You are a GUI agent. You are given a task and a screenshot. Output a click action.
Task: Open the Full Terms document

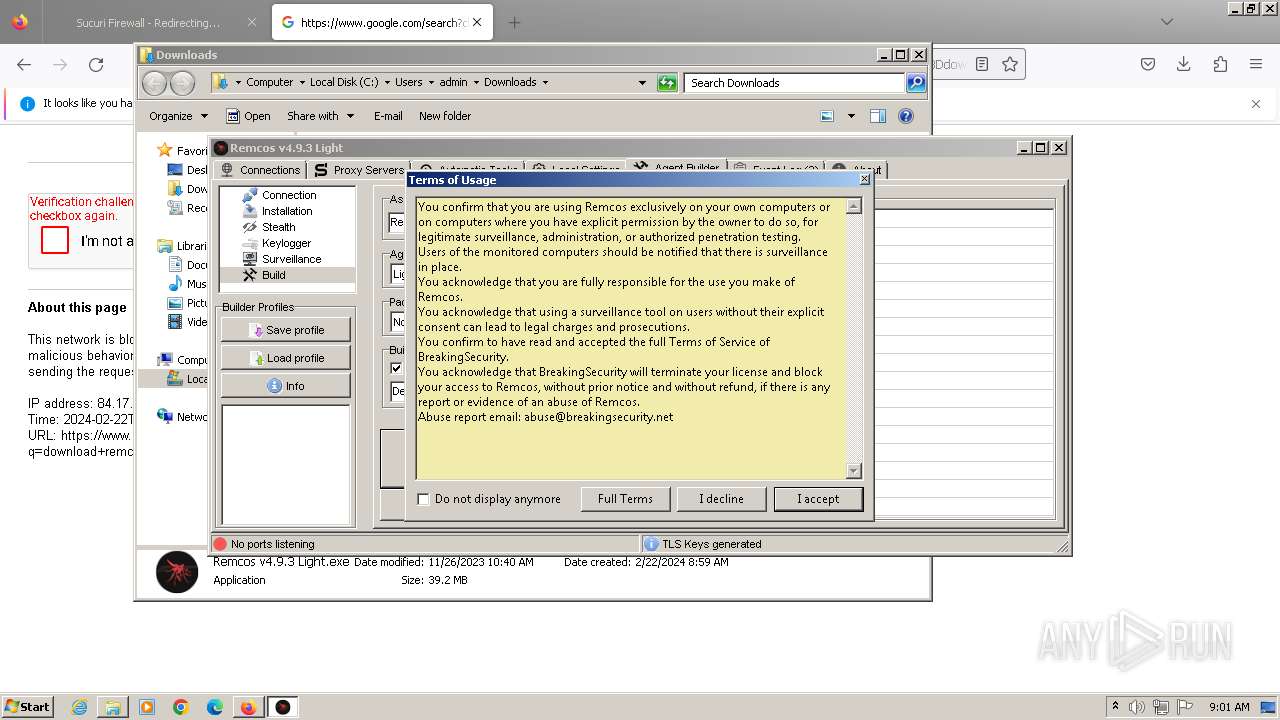click(x=625, y=498)
